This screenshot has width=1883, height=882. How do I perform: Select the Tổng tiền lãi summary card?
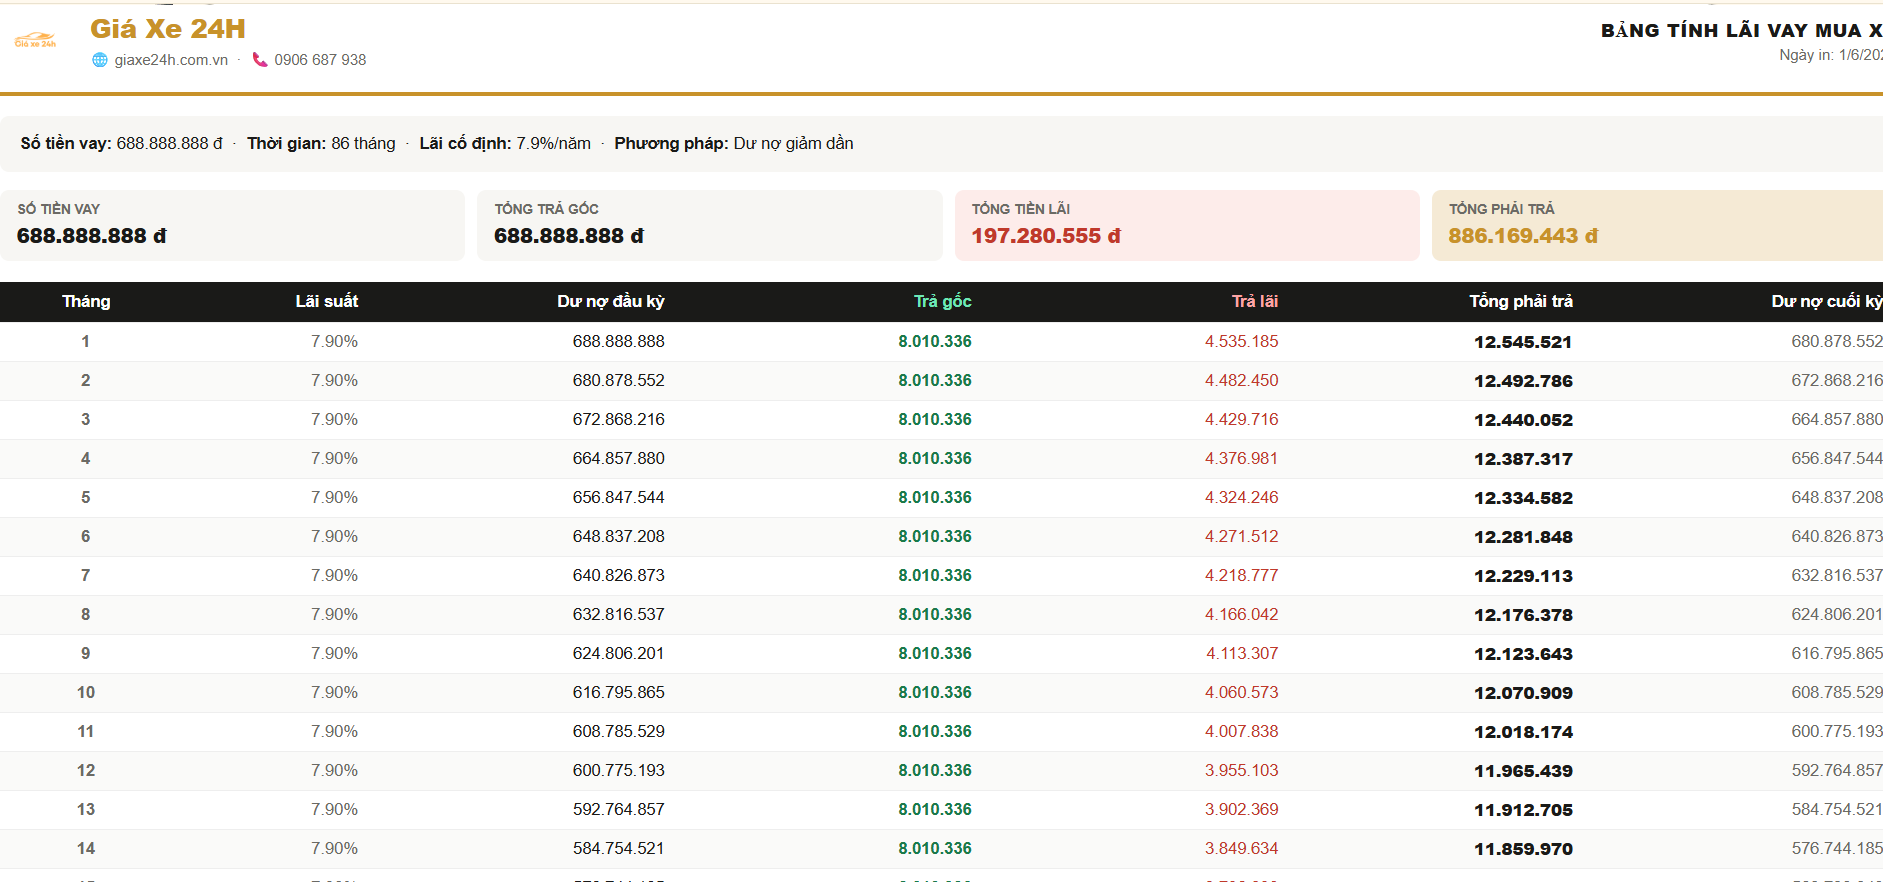click(x=1187, y=225)
